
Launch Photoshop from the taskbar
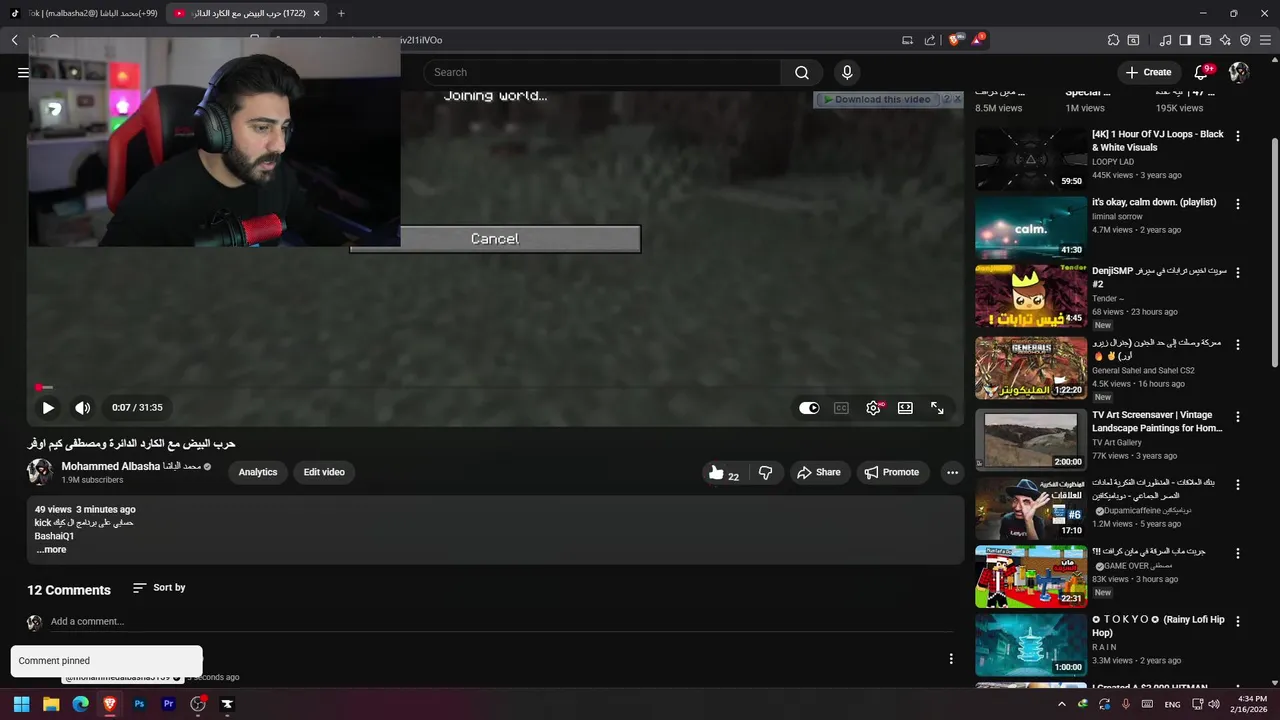[139, 704]
